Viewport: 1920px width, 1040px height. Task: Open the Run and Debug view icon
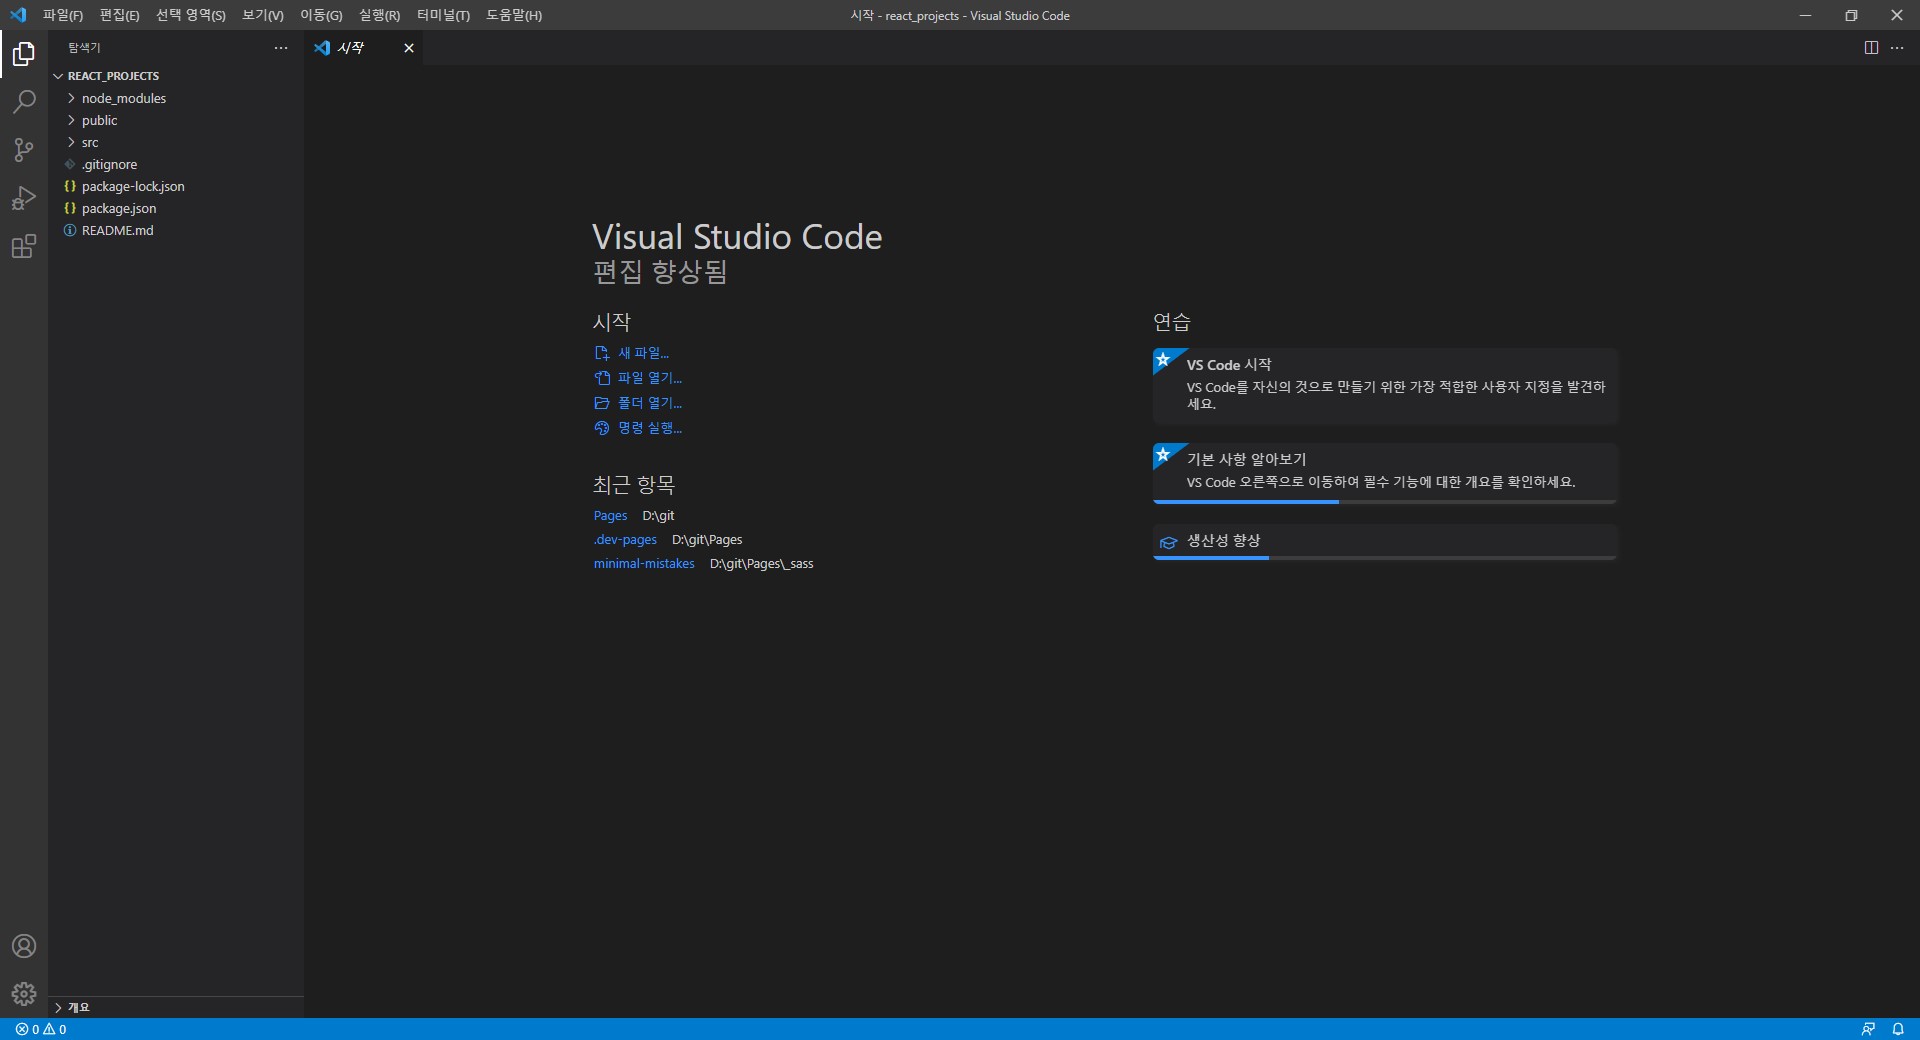[24, 198]
